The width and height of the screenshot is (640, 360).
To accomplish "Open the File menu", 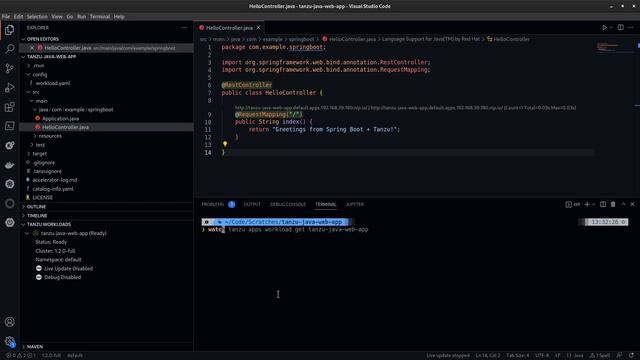I will coord(6,17).
